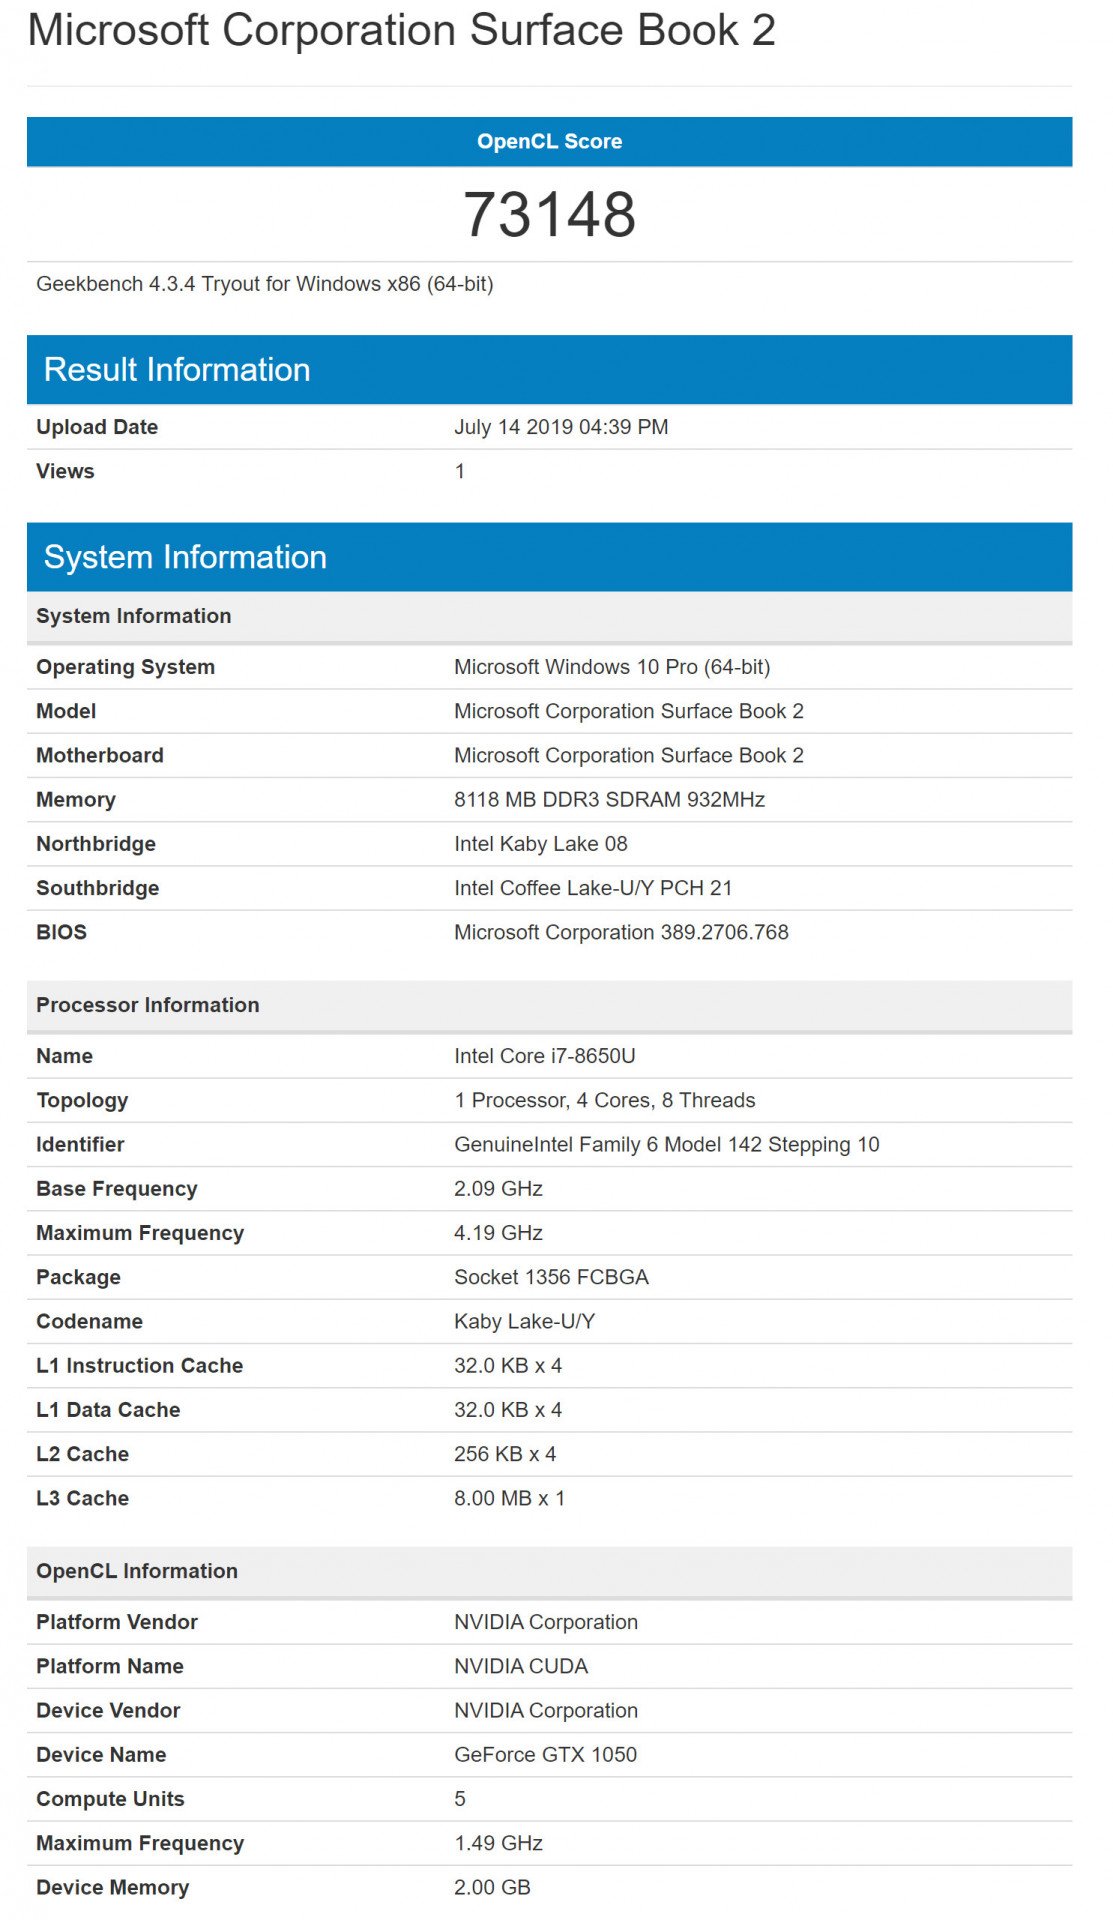Select the "Southbridge" label
Viewport: 1113px width, 1920px height.
pyautogui.click(x=98, y=888)
